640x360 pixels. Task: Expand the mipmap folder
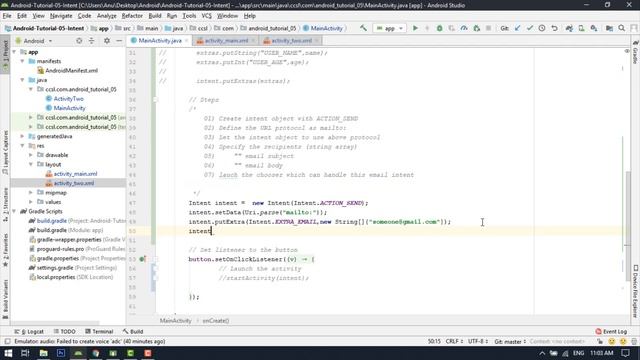(31, 193)
